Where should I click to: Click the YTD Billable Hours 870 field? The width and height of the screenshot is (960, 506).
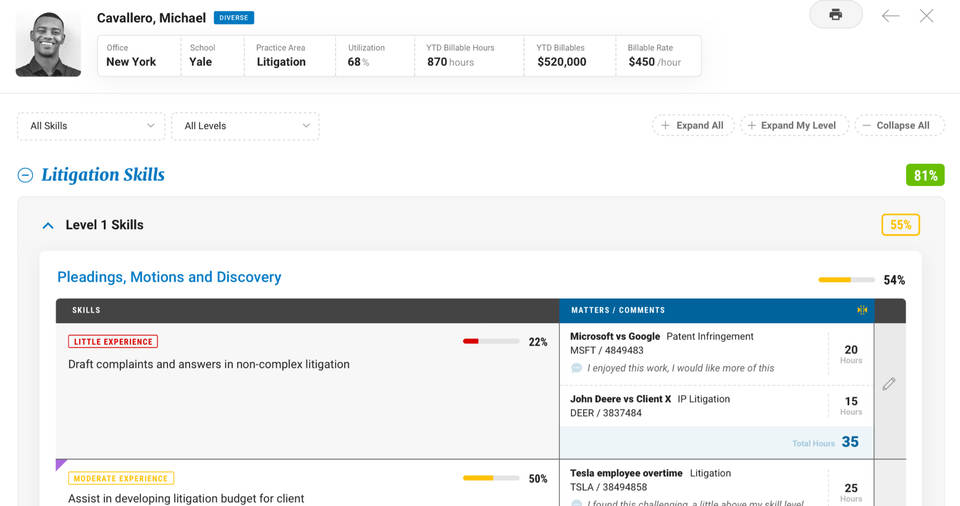tap(469, 56)
